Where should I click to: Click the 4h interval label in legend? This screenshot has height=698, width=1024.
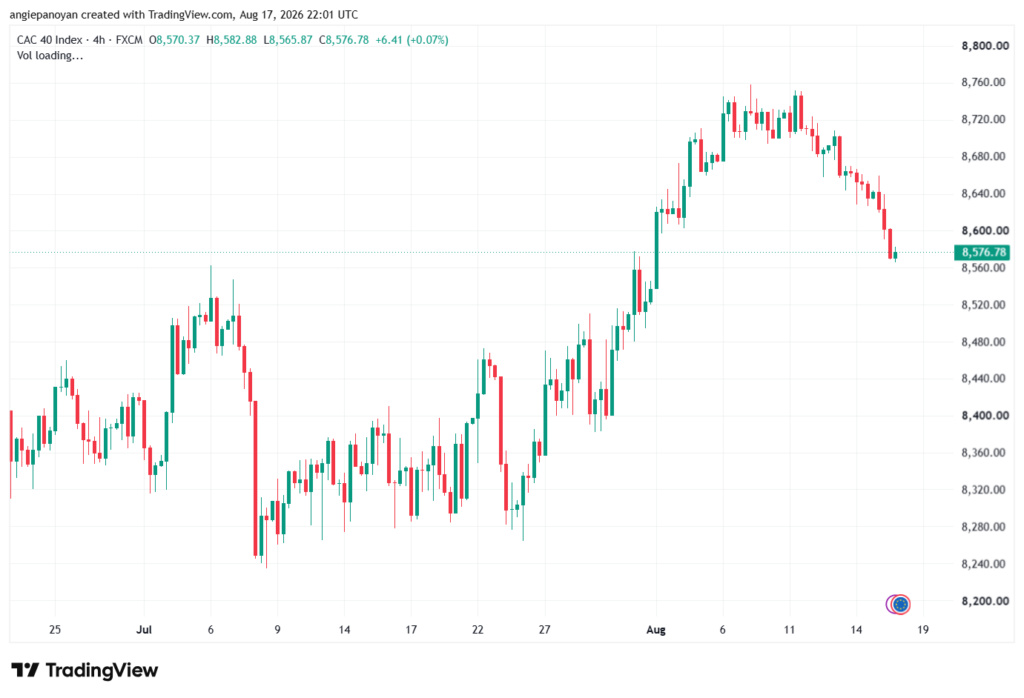click(x=99, y=40)
